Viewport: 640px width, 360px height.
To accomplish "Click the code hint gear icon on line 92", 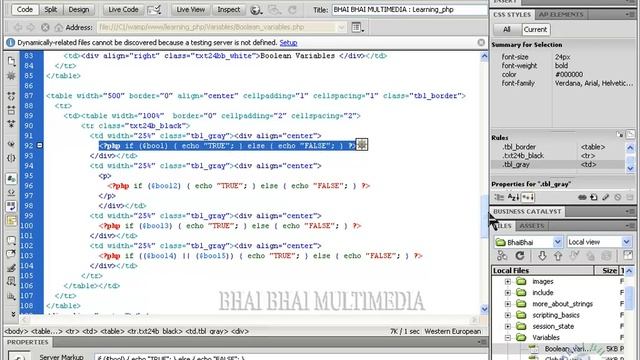I will point(362,144).
